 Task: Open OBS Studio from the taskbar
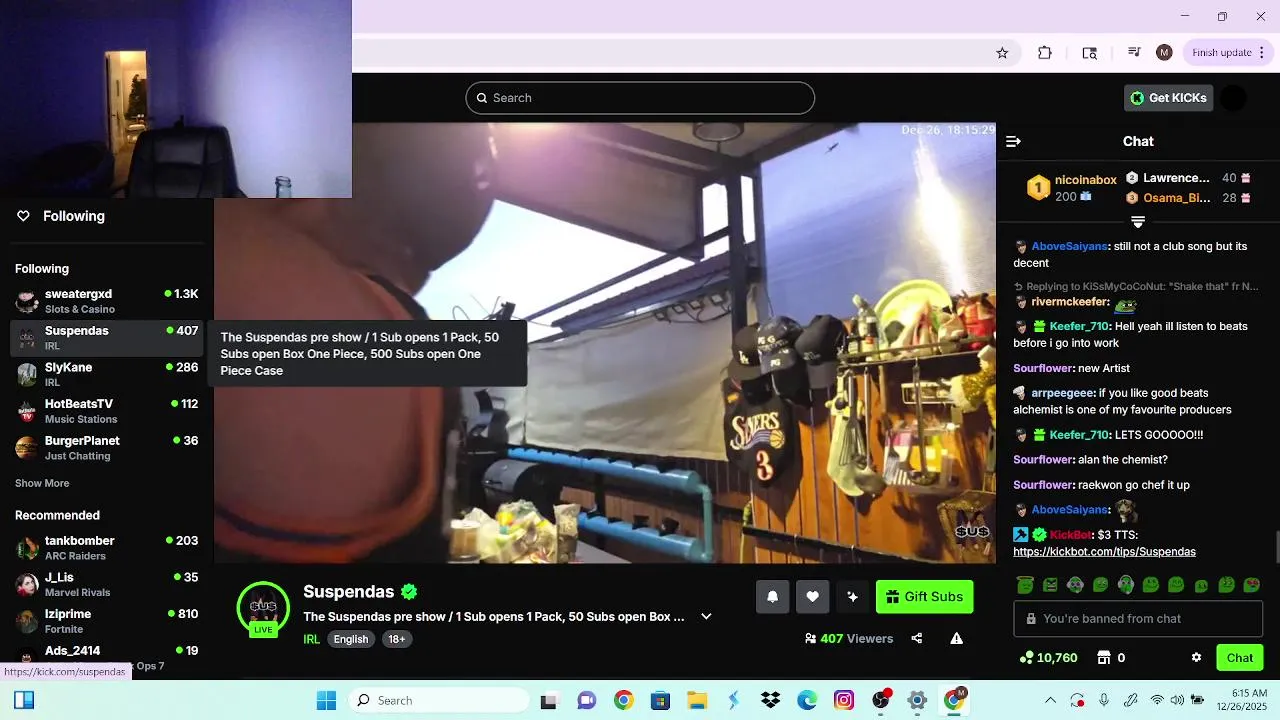coord(881,700)
